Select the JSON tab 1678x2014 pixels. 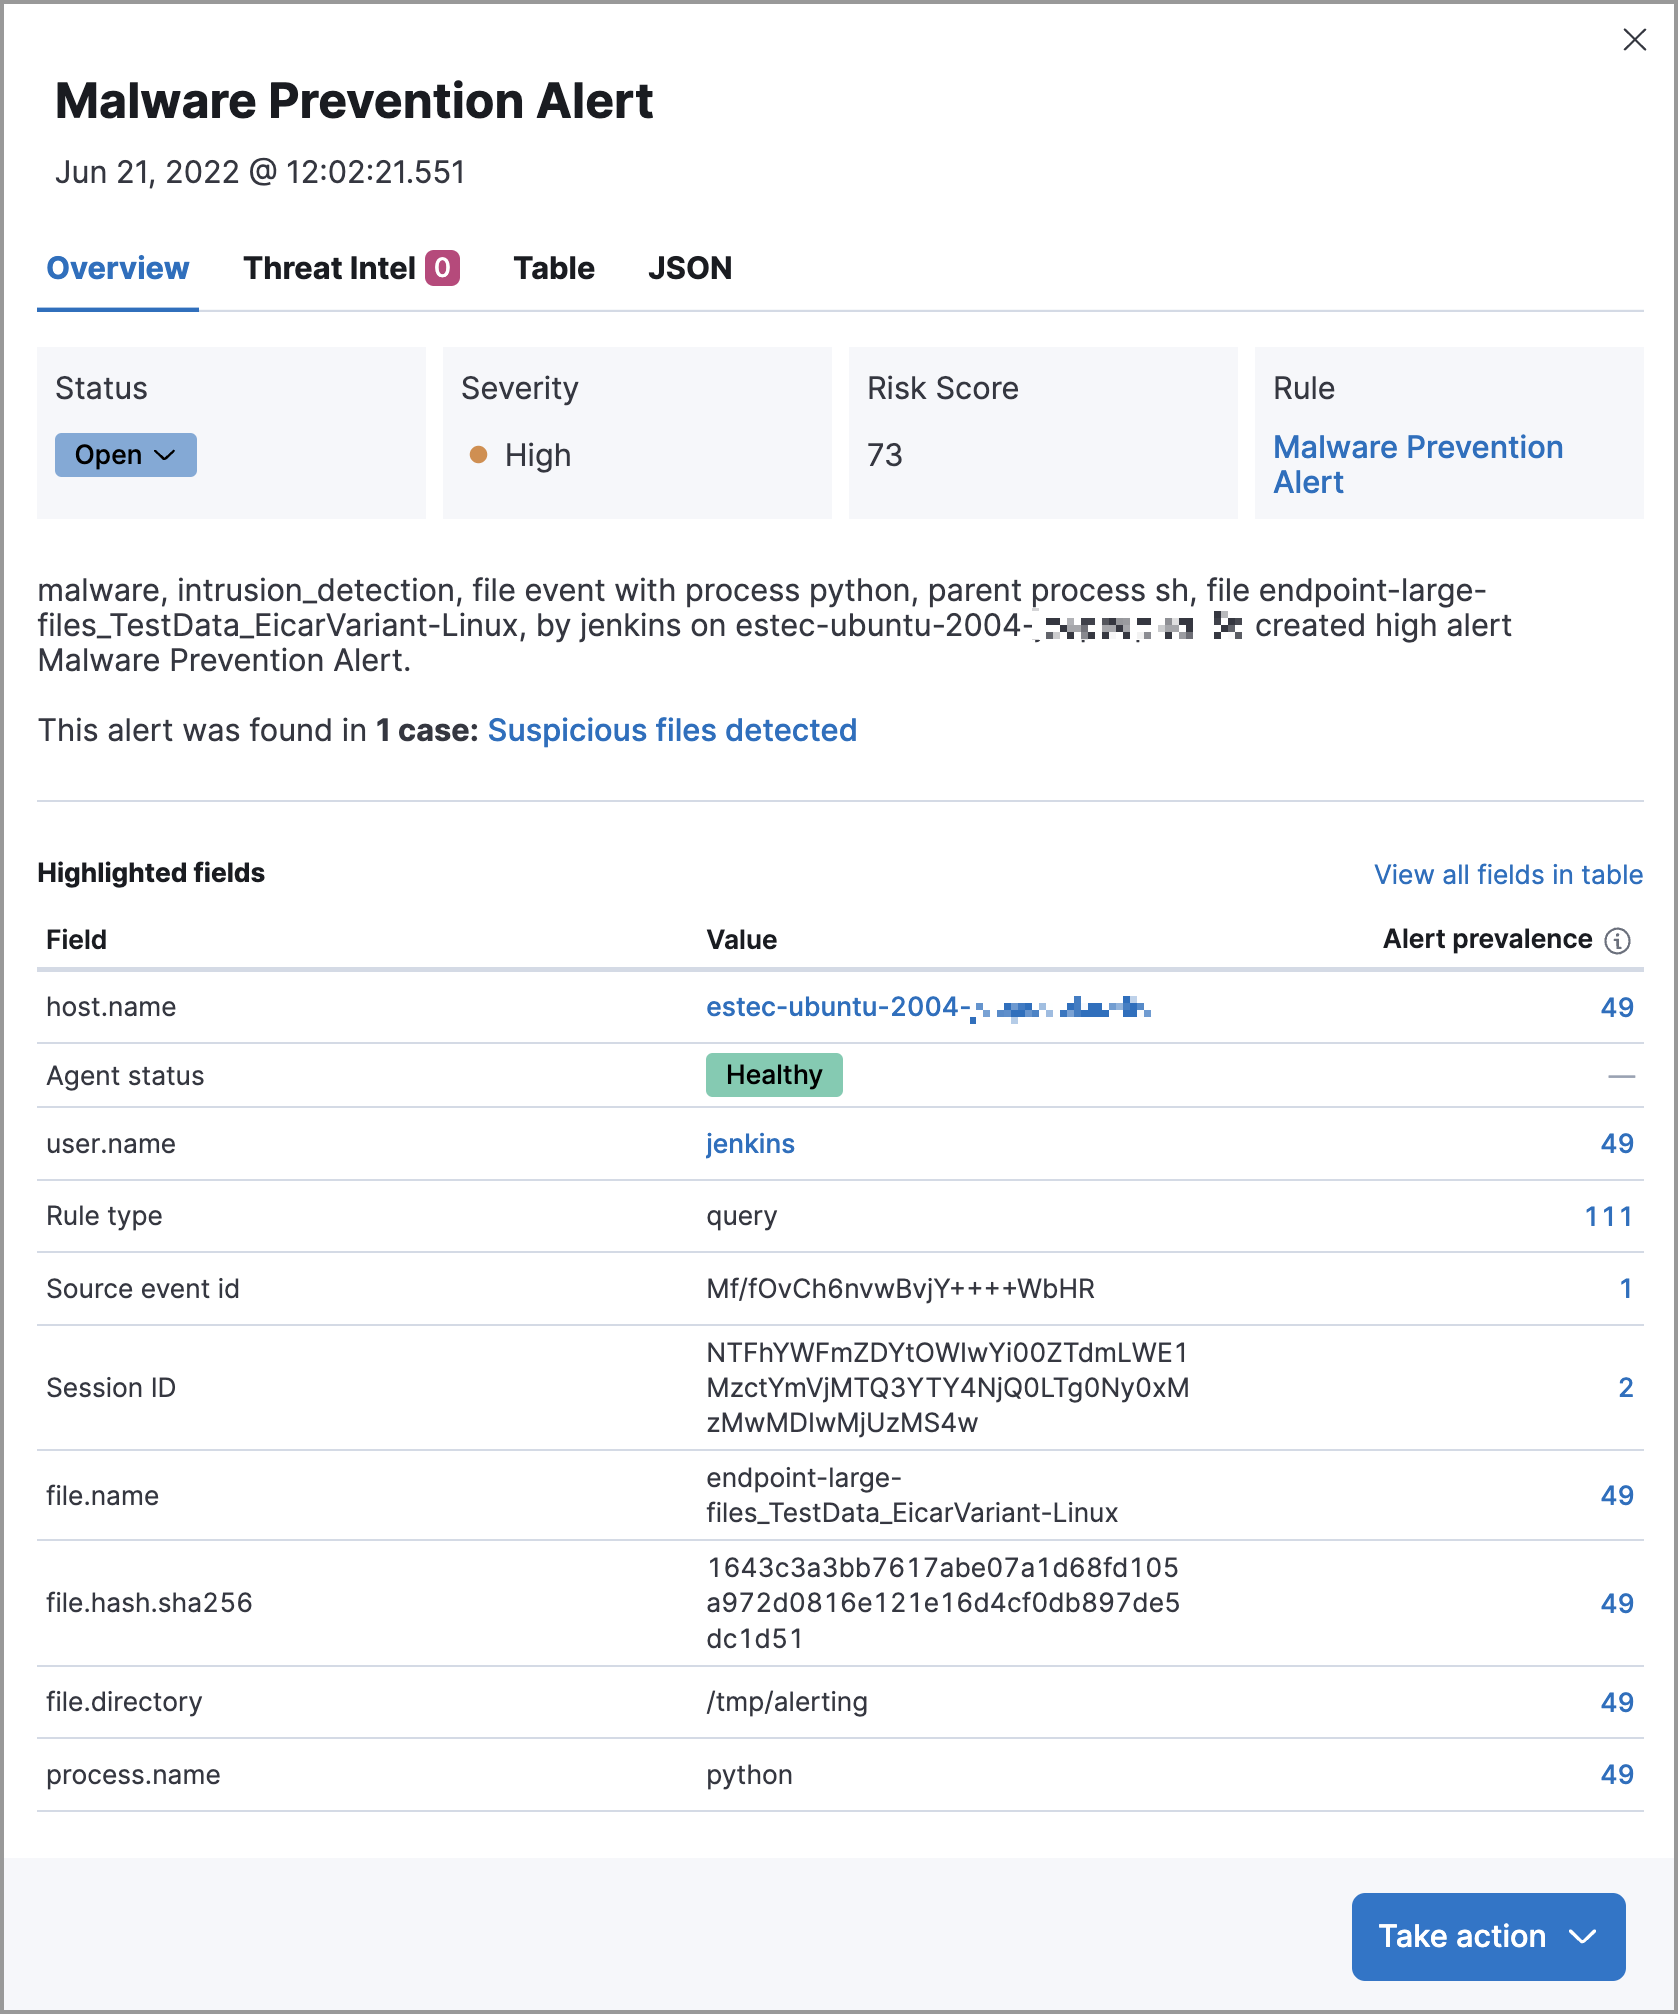(689, 268)
